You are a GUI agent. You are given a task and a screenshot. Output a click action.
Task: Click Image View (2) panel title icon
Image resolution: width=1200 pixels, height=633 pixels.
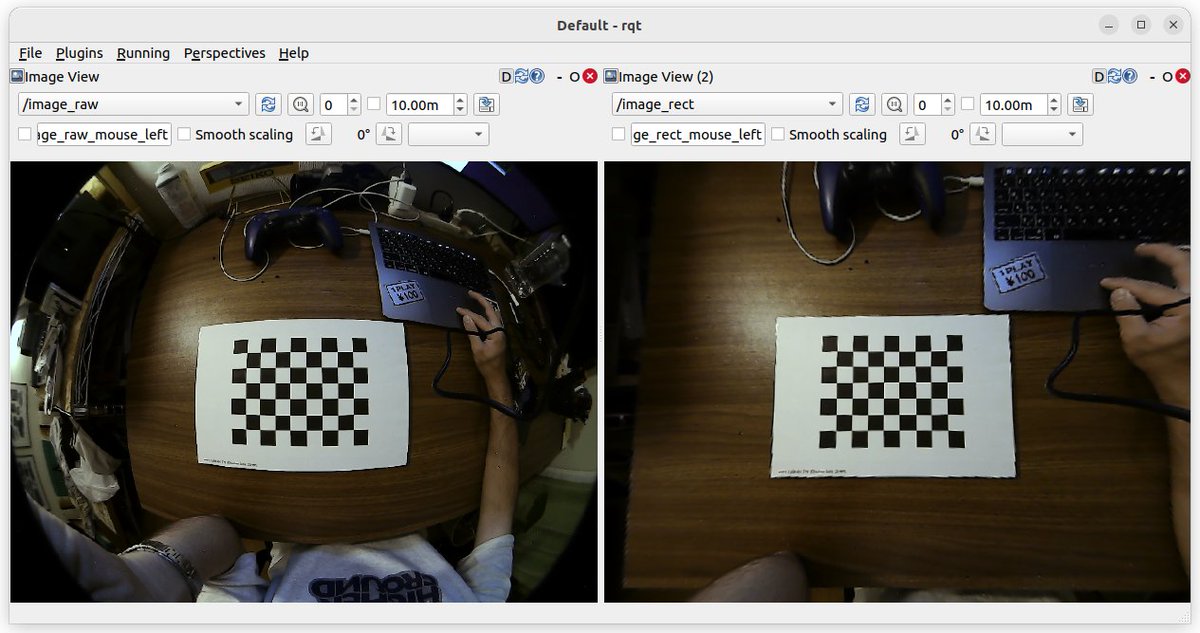coord(611,76)
